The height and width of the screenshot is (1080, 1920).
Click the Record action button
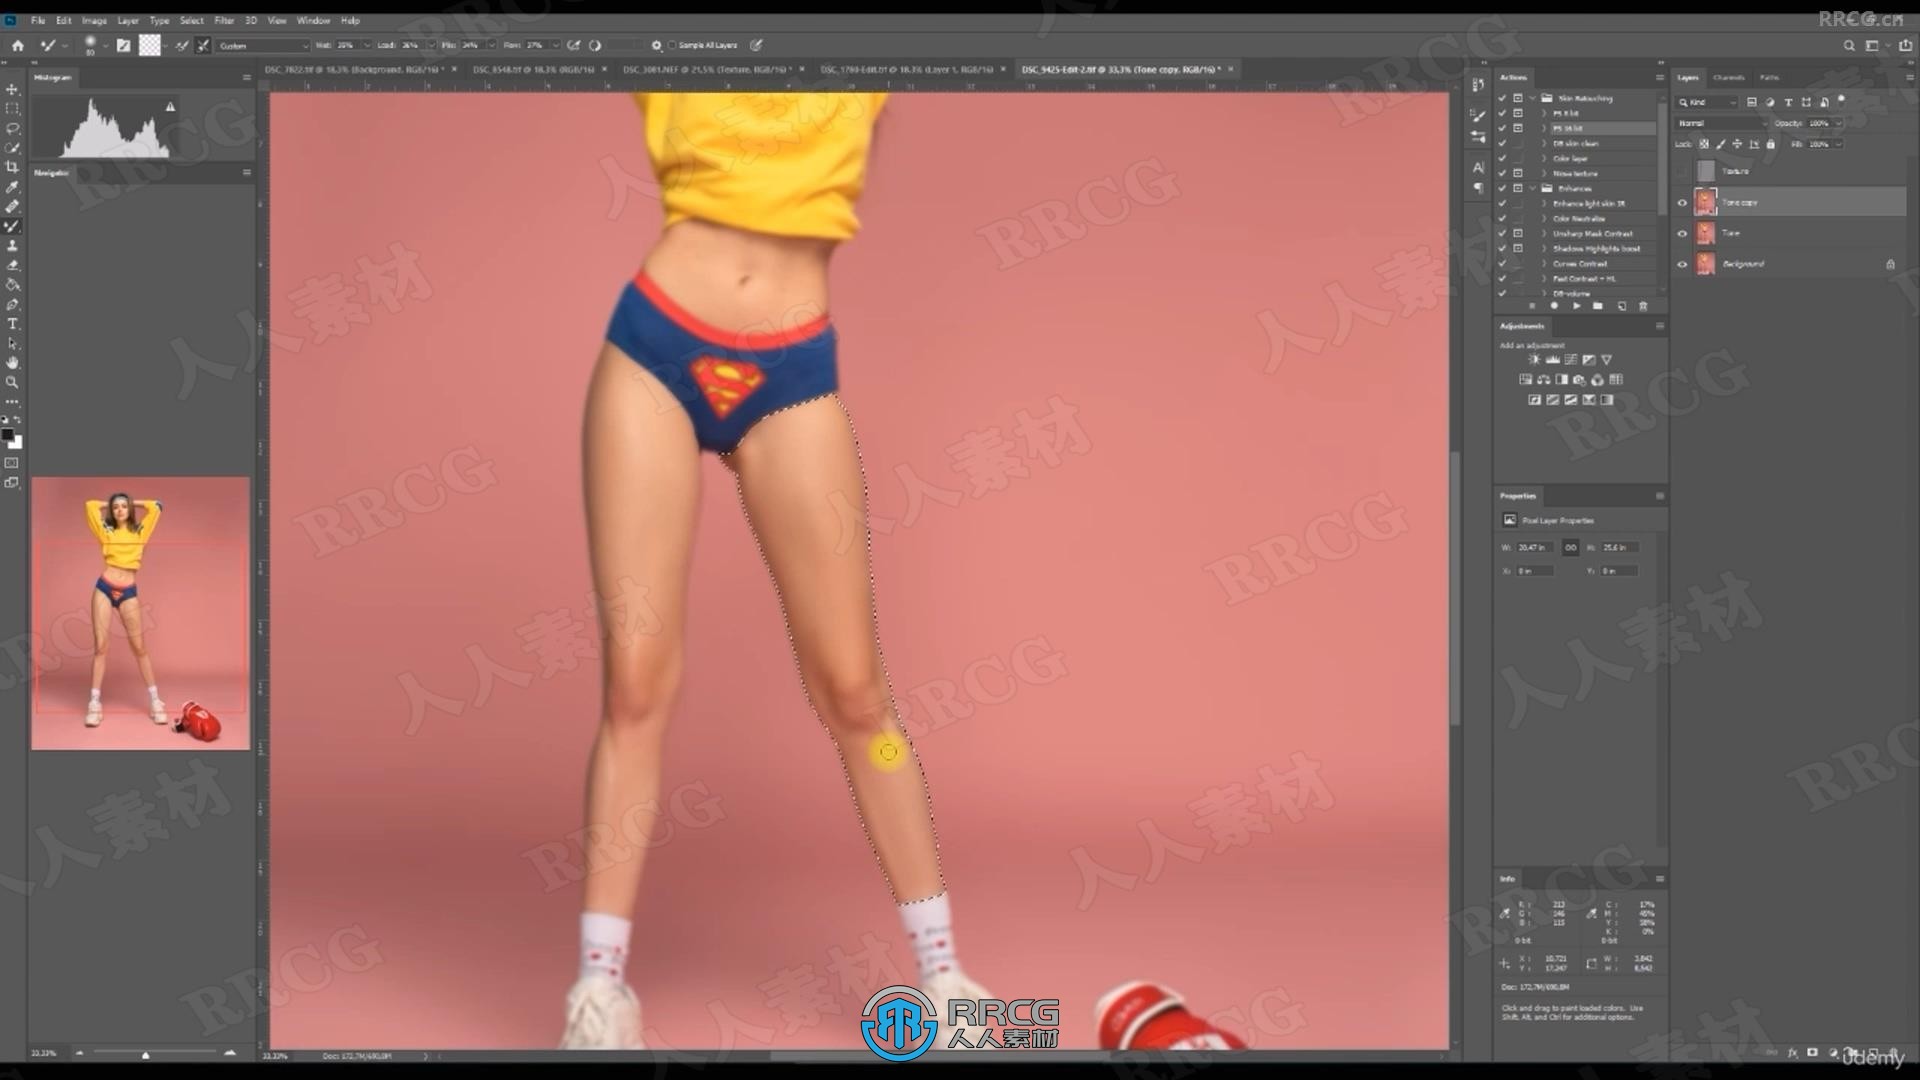(1554, 306)
